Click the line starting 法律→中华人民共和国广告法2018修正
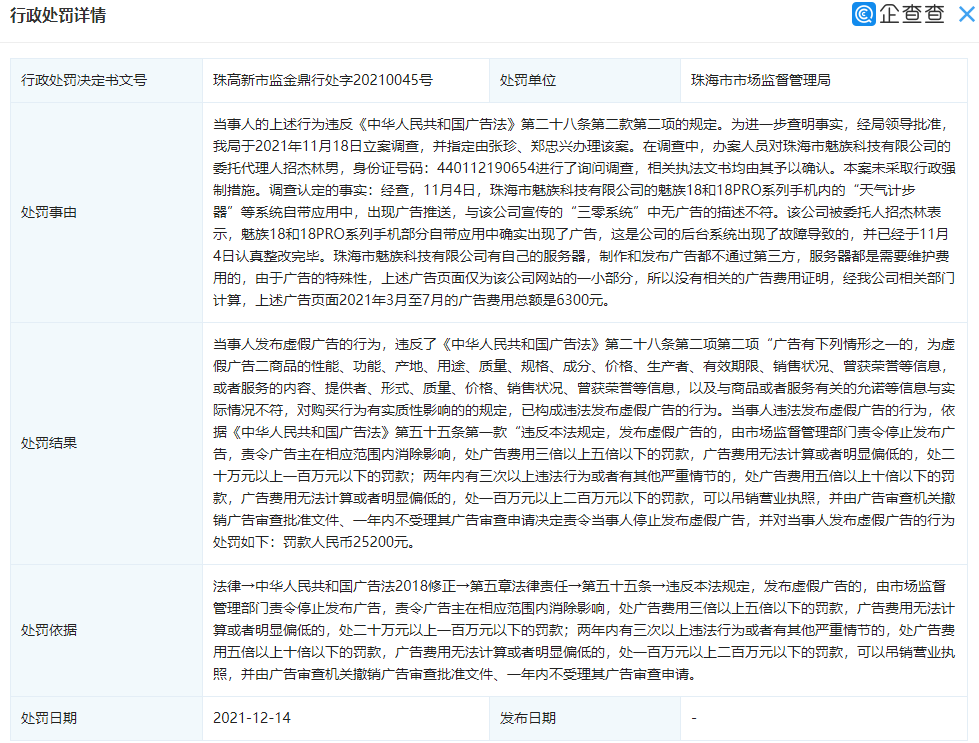Image resolution: width=979 pixels, height=743 pixels. tap(579, 586)
